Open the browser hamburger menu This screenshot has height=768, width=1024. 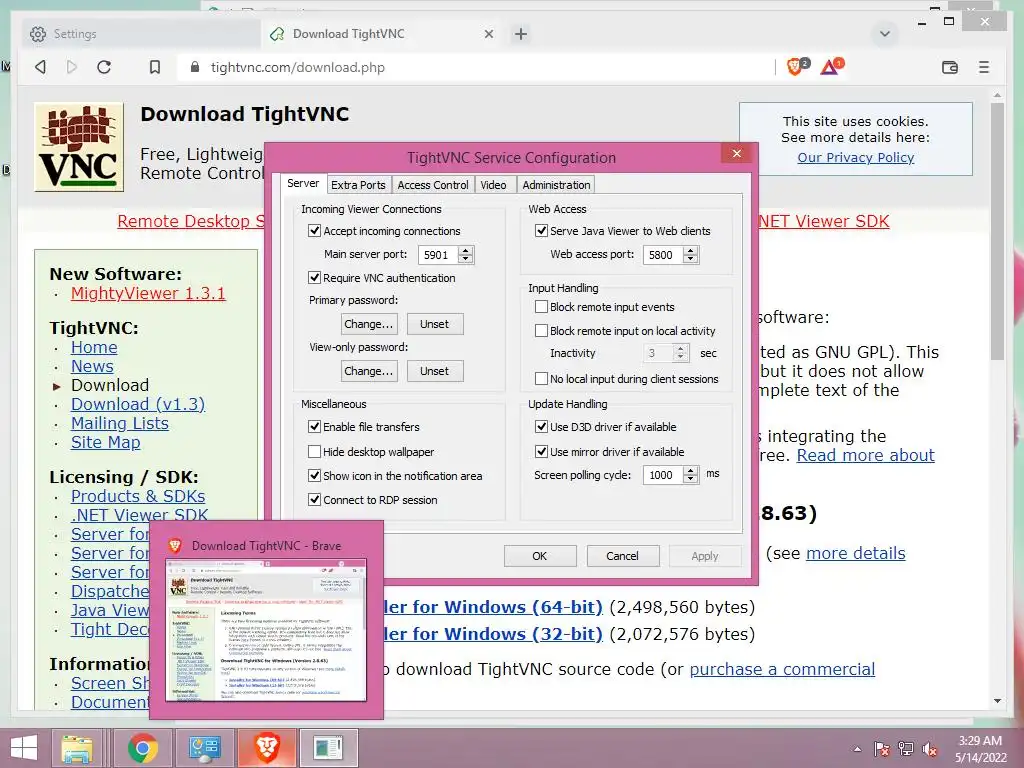click(x=984, y=67)
